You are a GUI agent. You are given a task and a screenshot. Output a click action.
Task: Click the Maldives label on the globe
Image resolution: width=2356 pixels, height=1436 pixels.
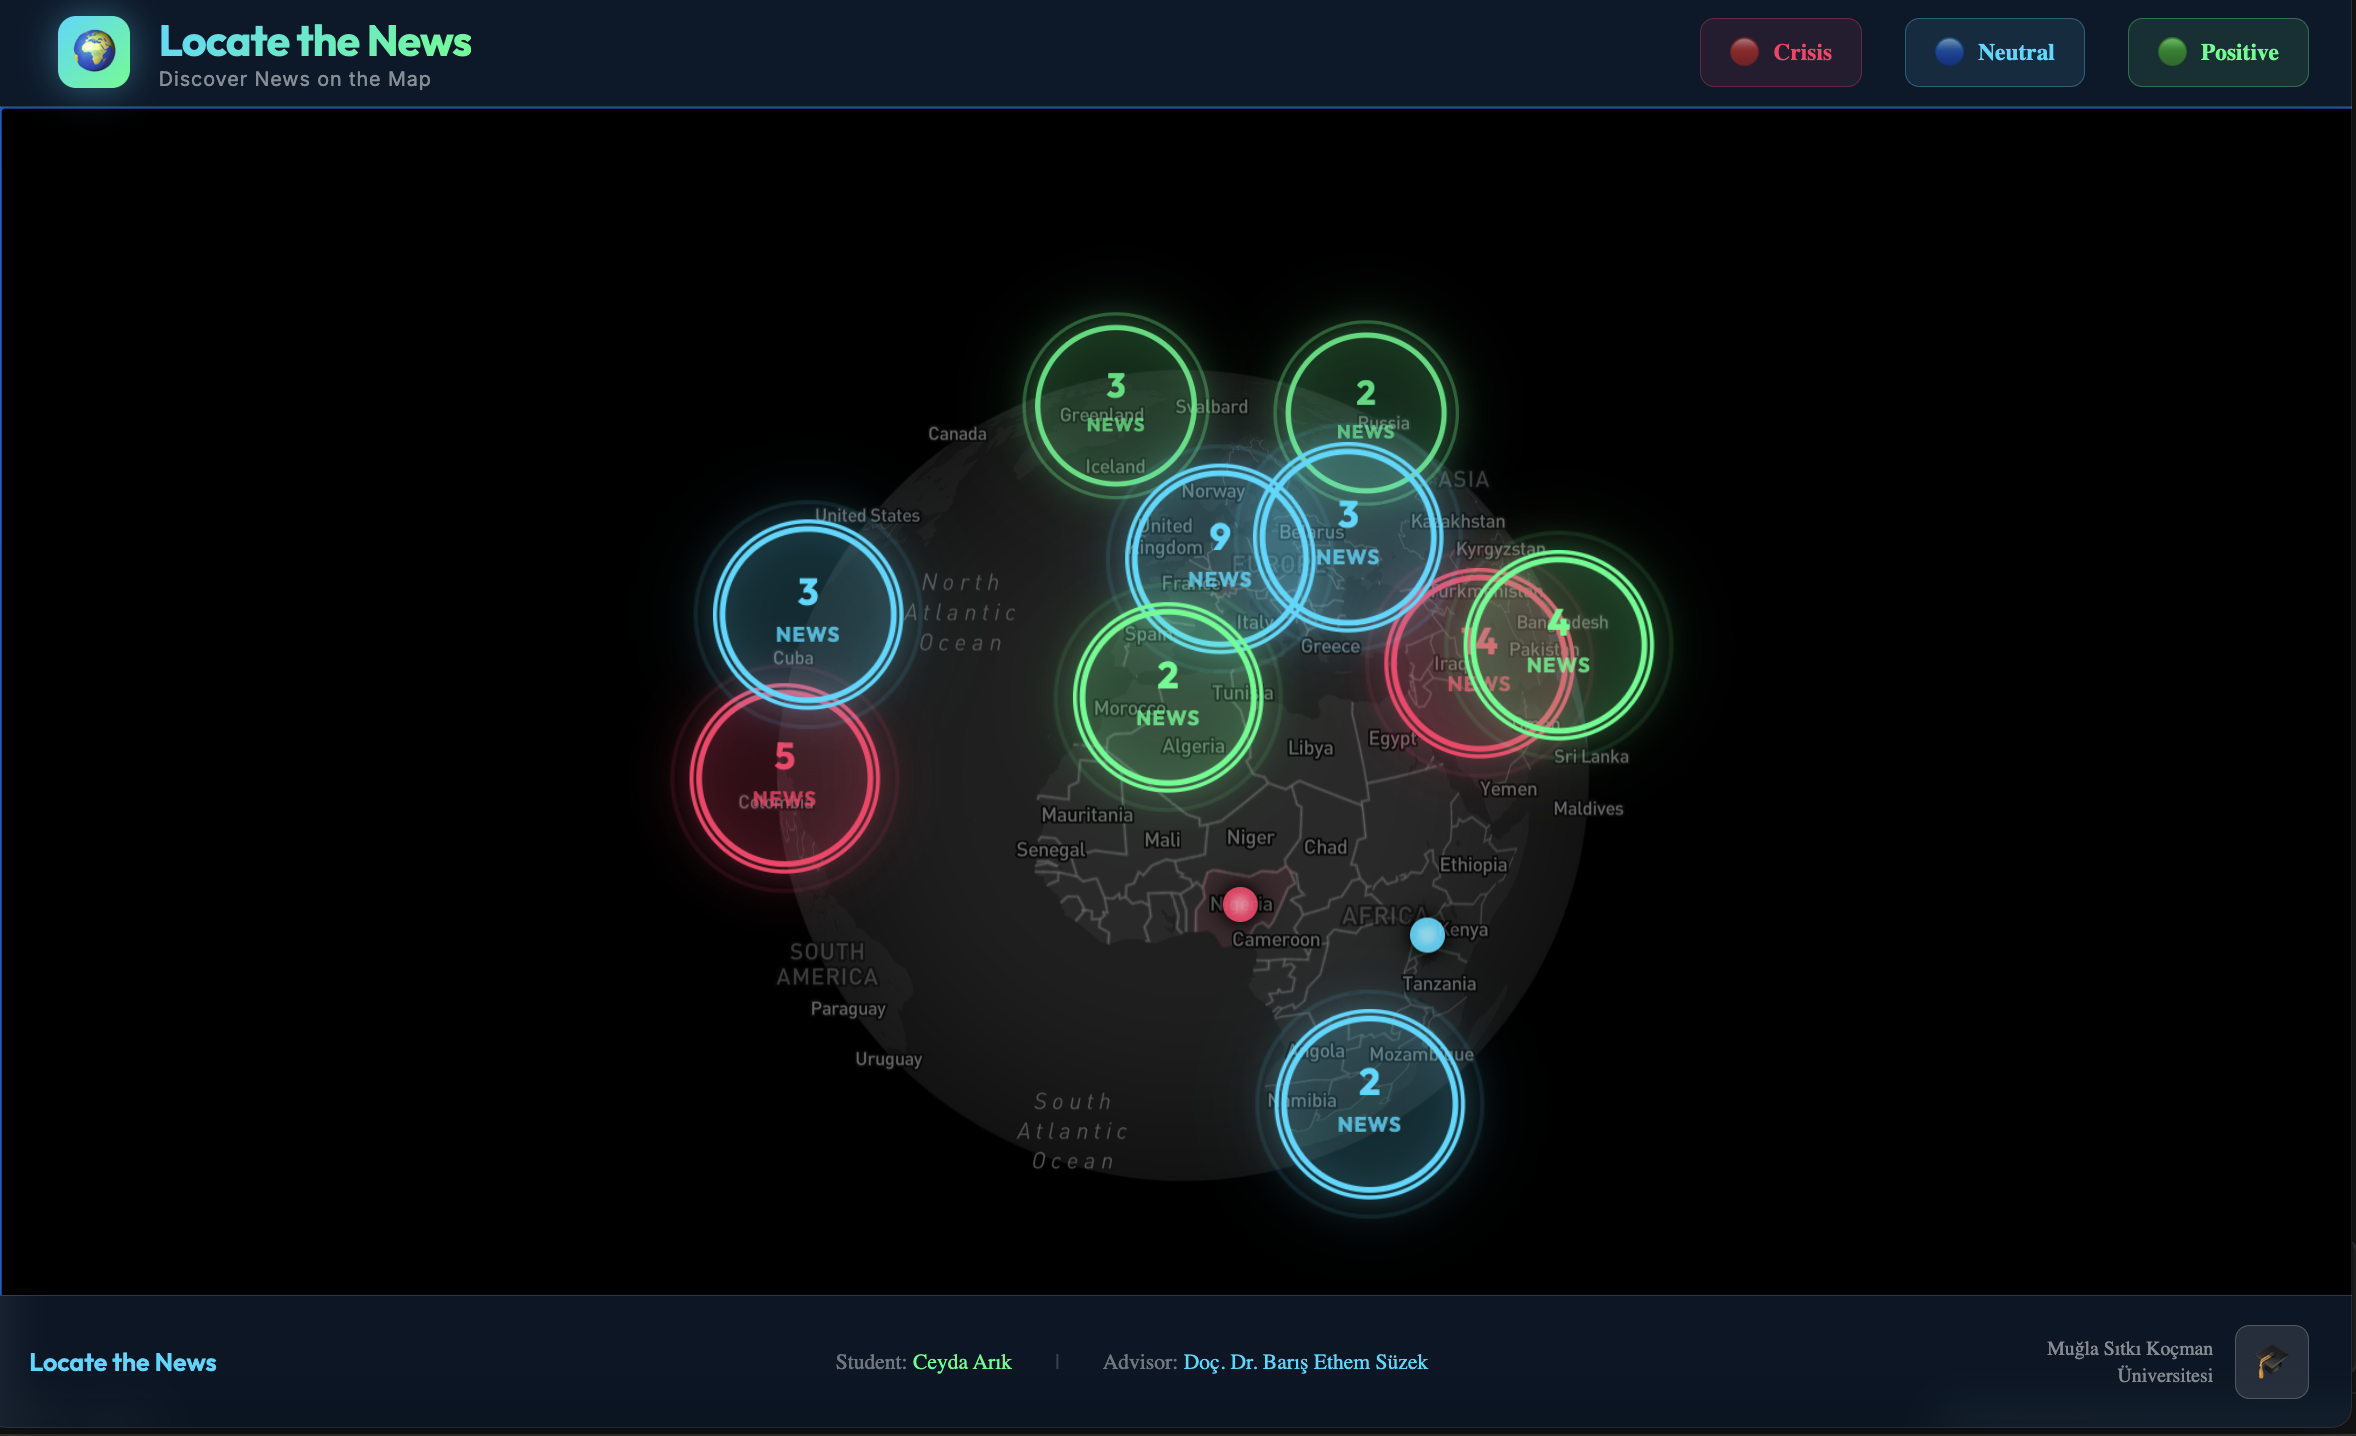[1588, 809]
